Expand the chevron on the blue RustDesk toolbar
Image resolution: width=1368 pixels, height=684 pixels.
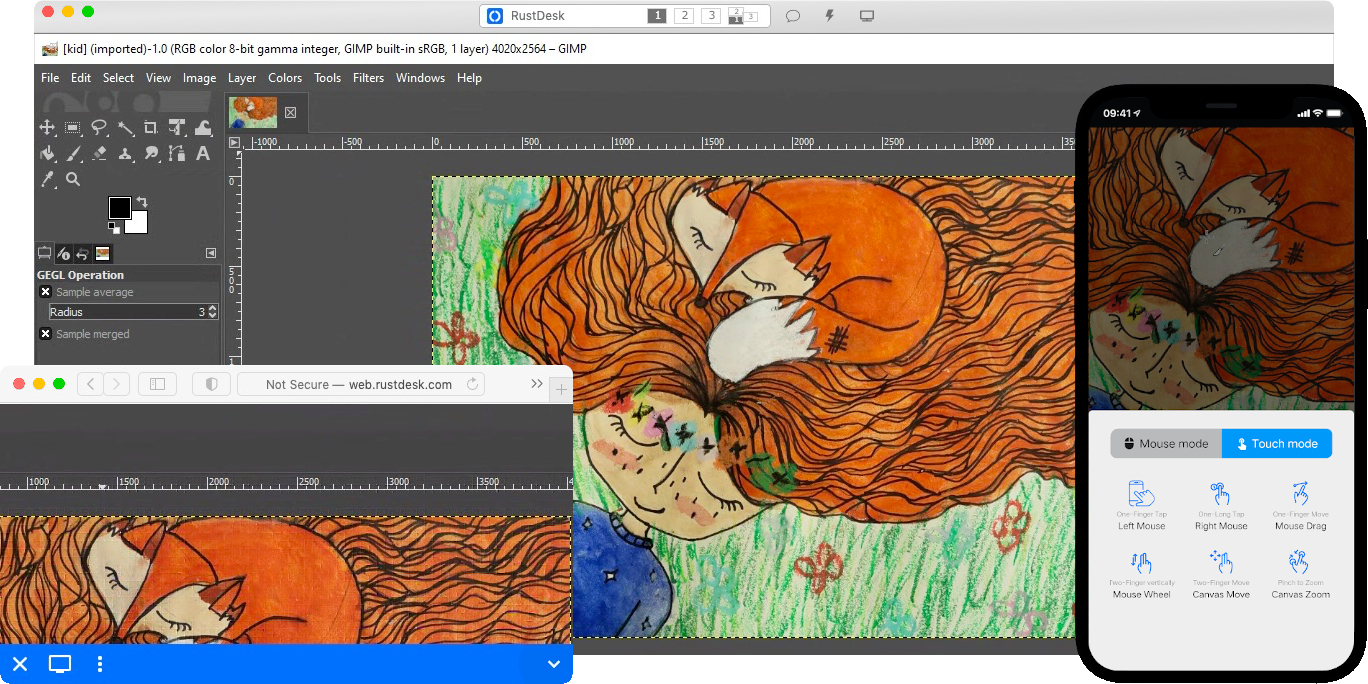tap(553, 664)
